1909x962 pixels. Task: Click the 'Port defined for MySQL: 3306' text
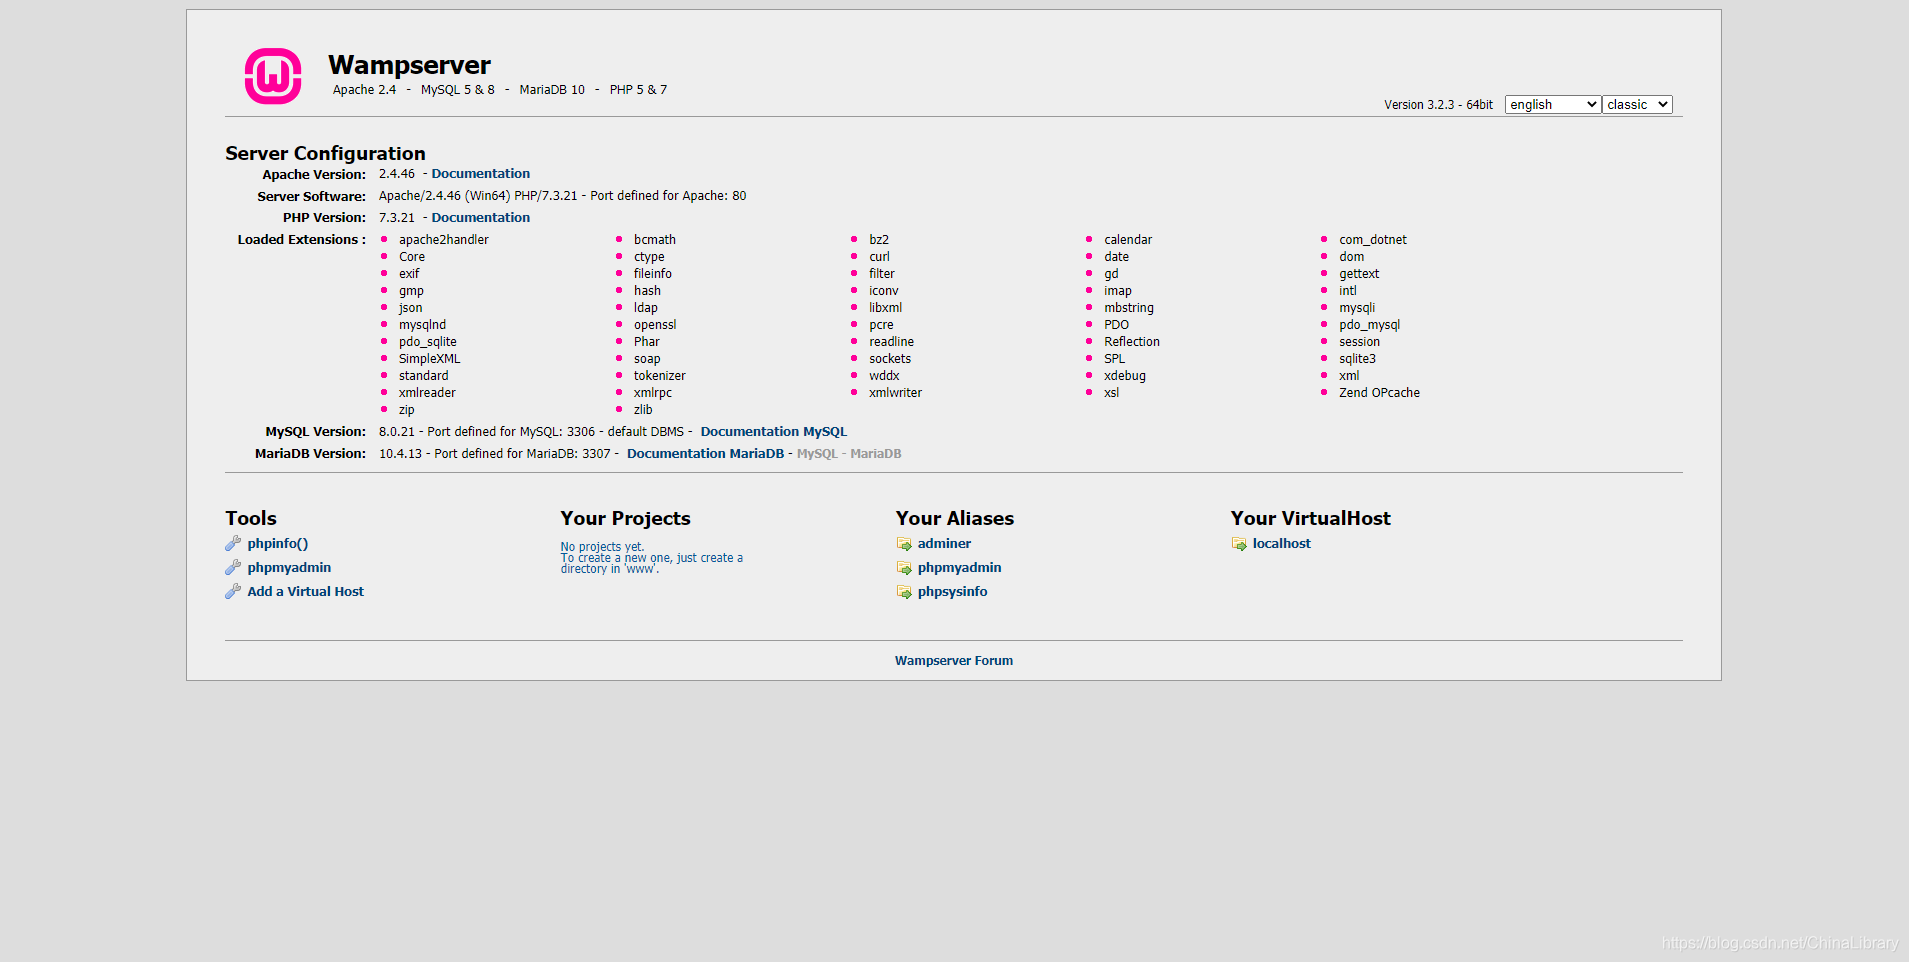(x=511, y=432)
